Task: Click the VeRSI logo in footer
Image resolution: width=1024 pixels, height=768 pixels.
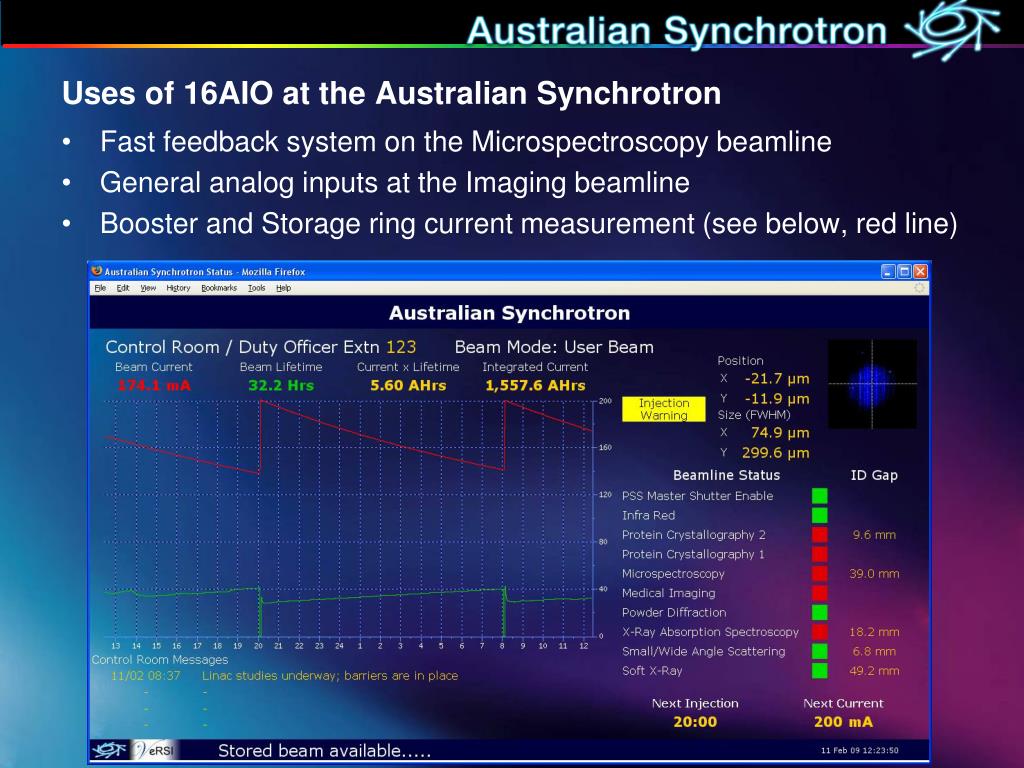Action: (x=154, y=750)
